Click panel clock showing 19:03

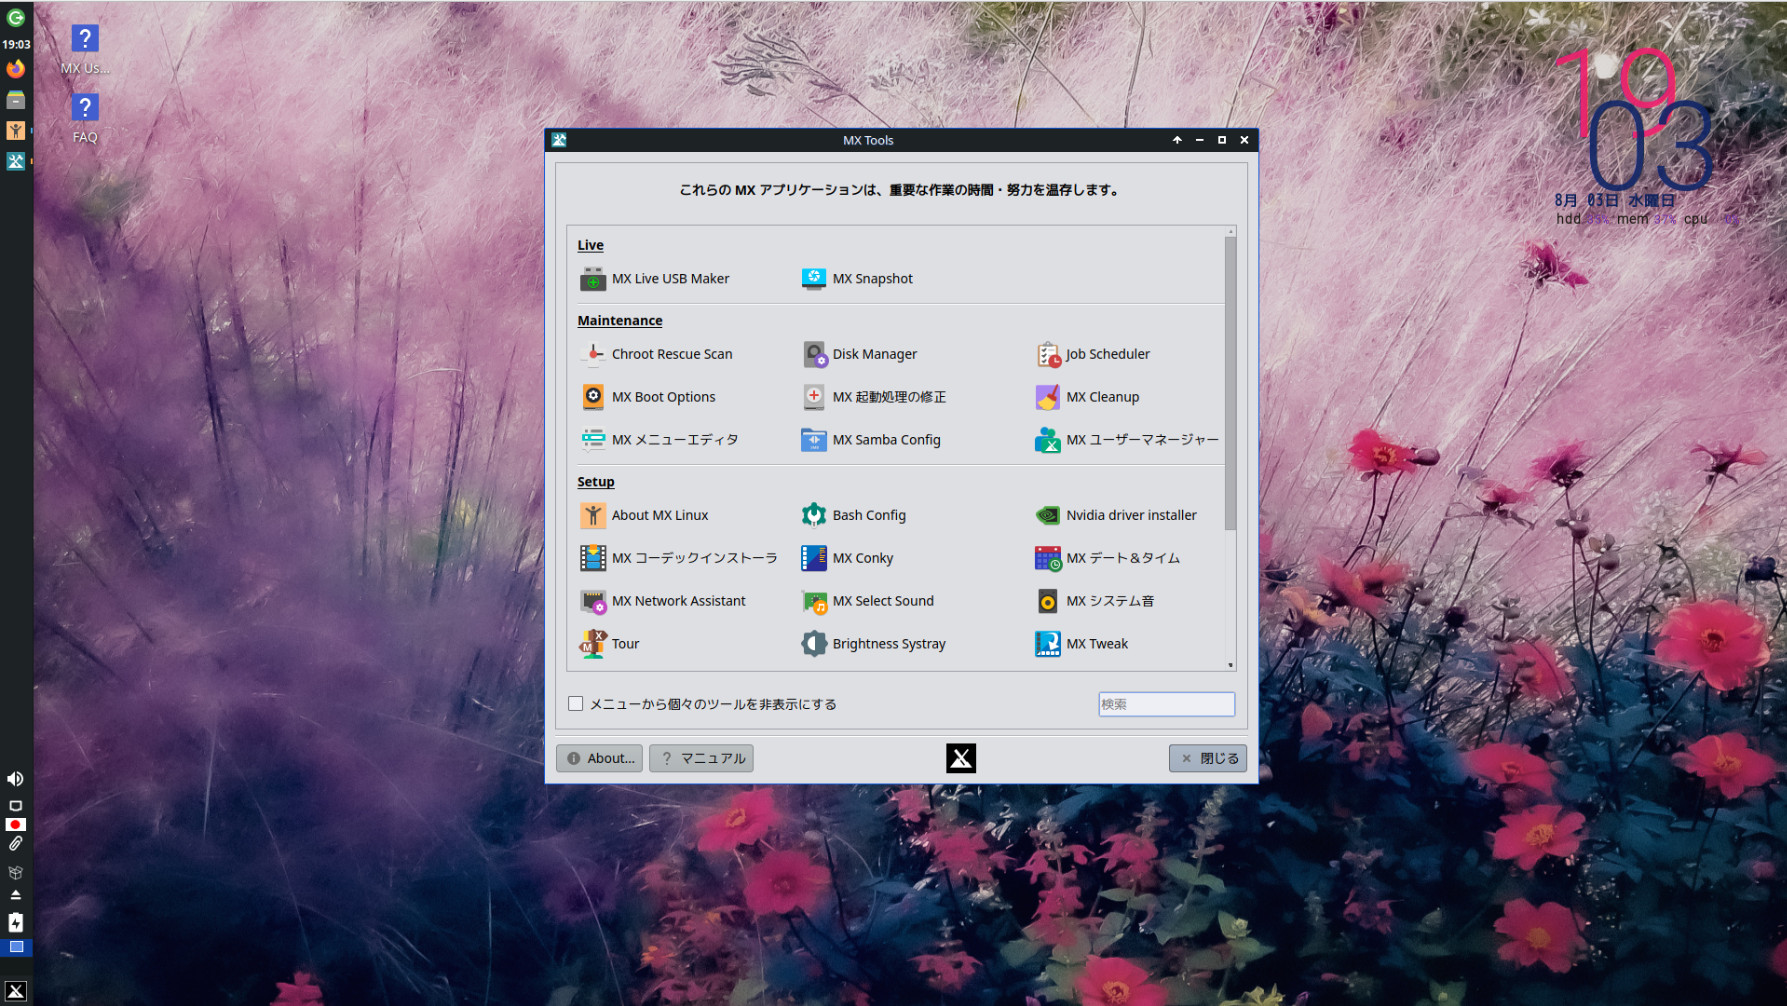[x=16, y=44]
